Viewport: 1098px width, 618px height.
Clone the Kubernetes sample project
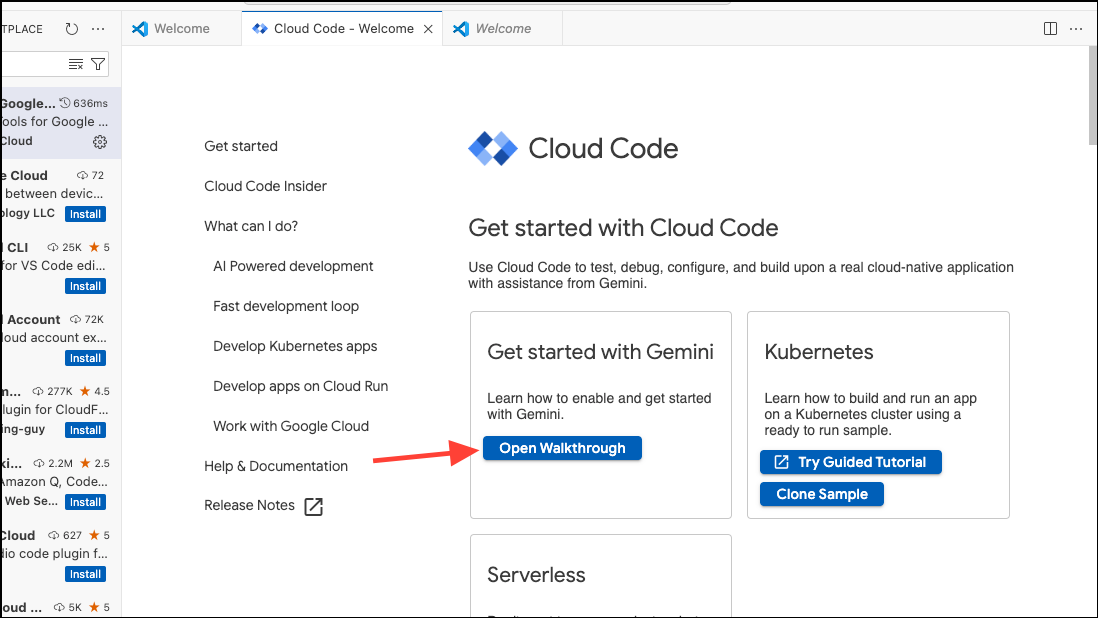click(821, 493)
